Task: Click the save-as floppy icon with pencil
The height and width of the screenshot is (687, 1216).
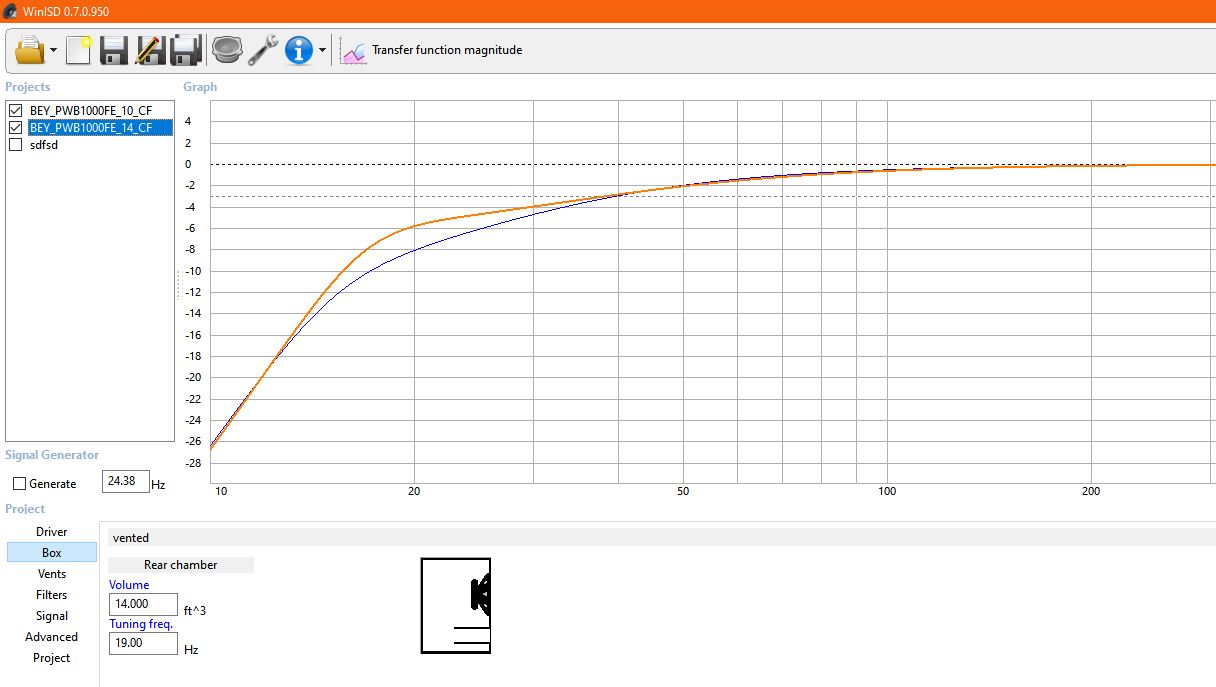Action: (150, 50)
